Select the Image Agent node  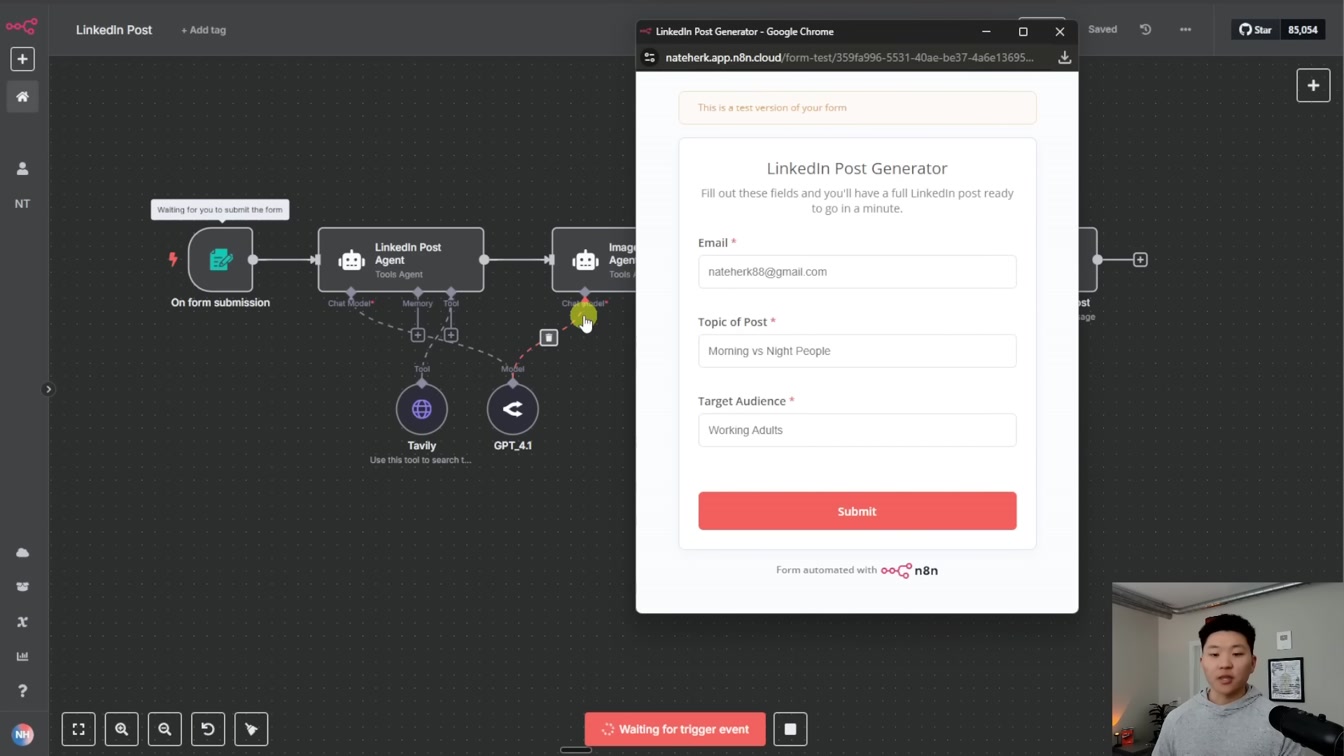594,260
